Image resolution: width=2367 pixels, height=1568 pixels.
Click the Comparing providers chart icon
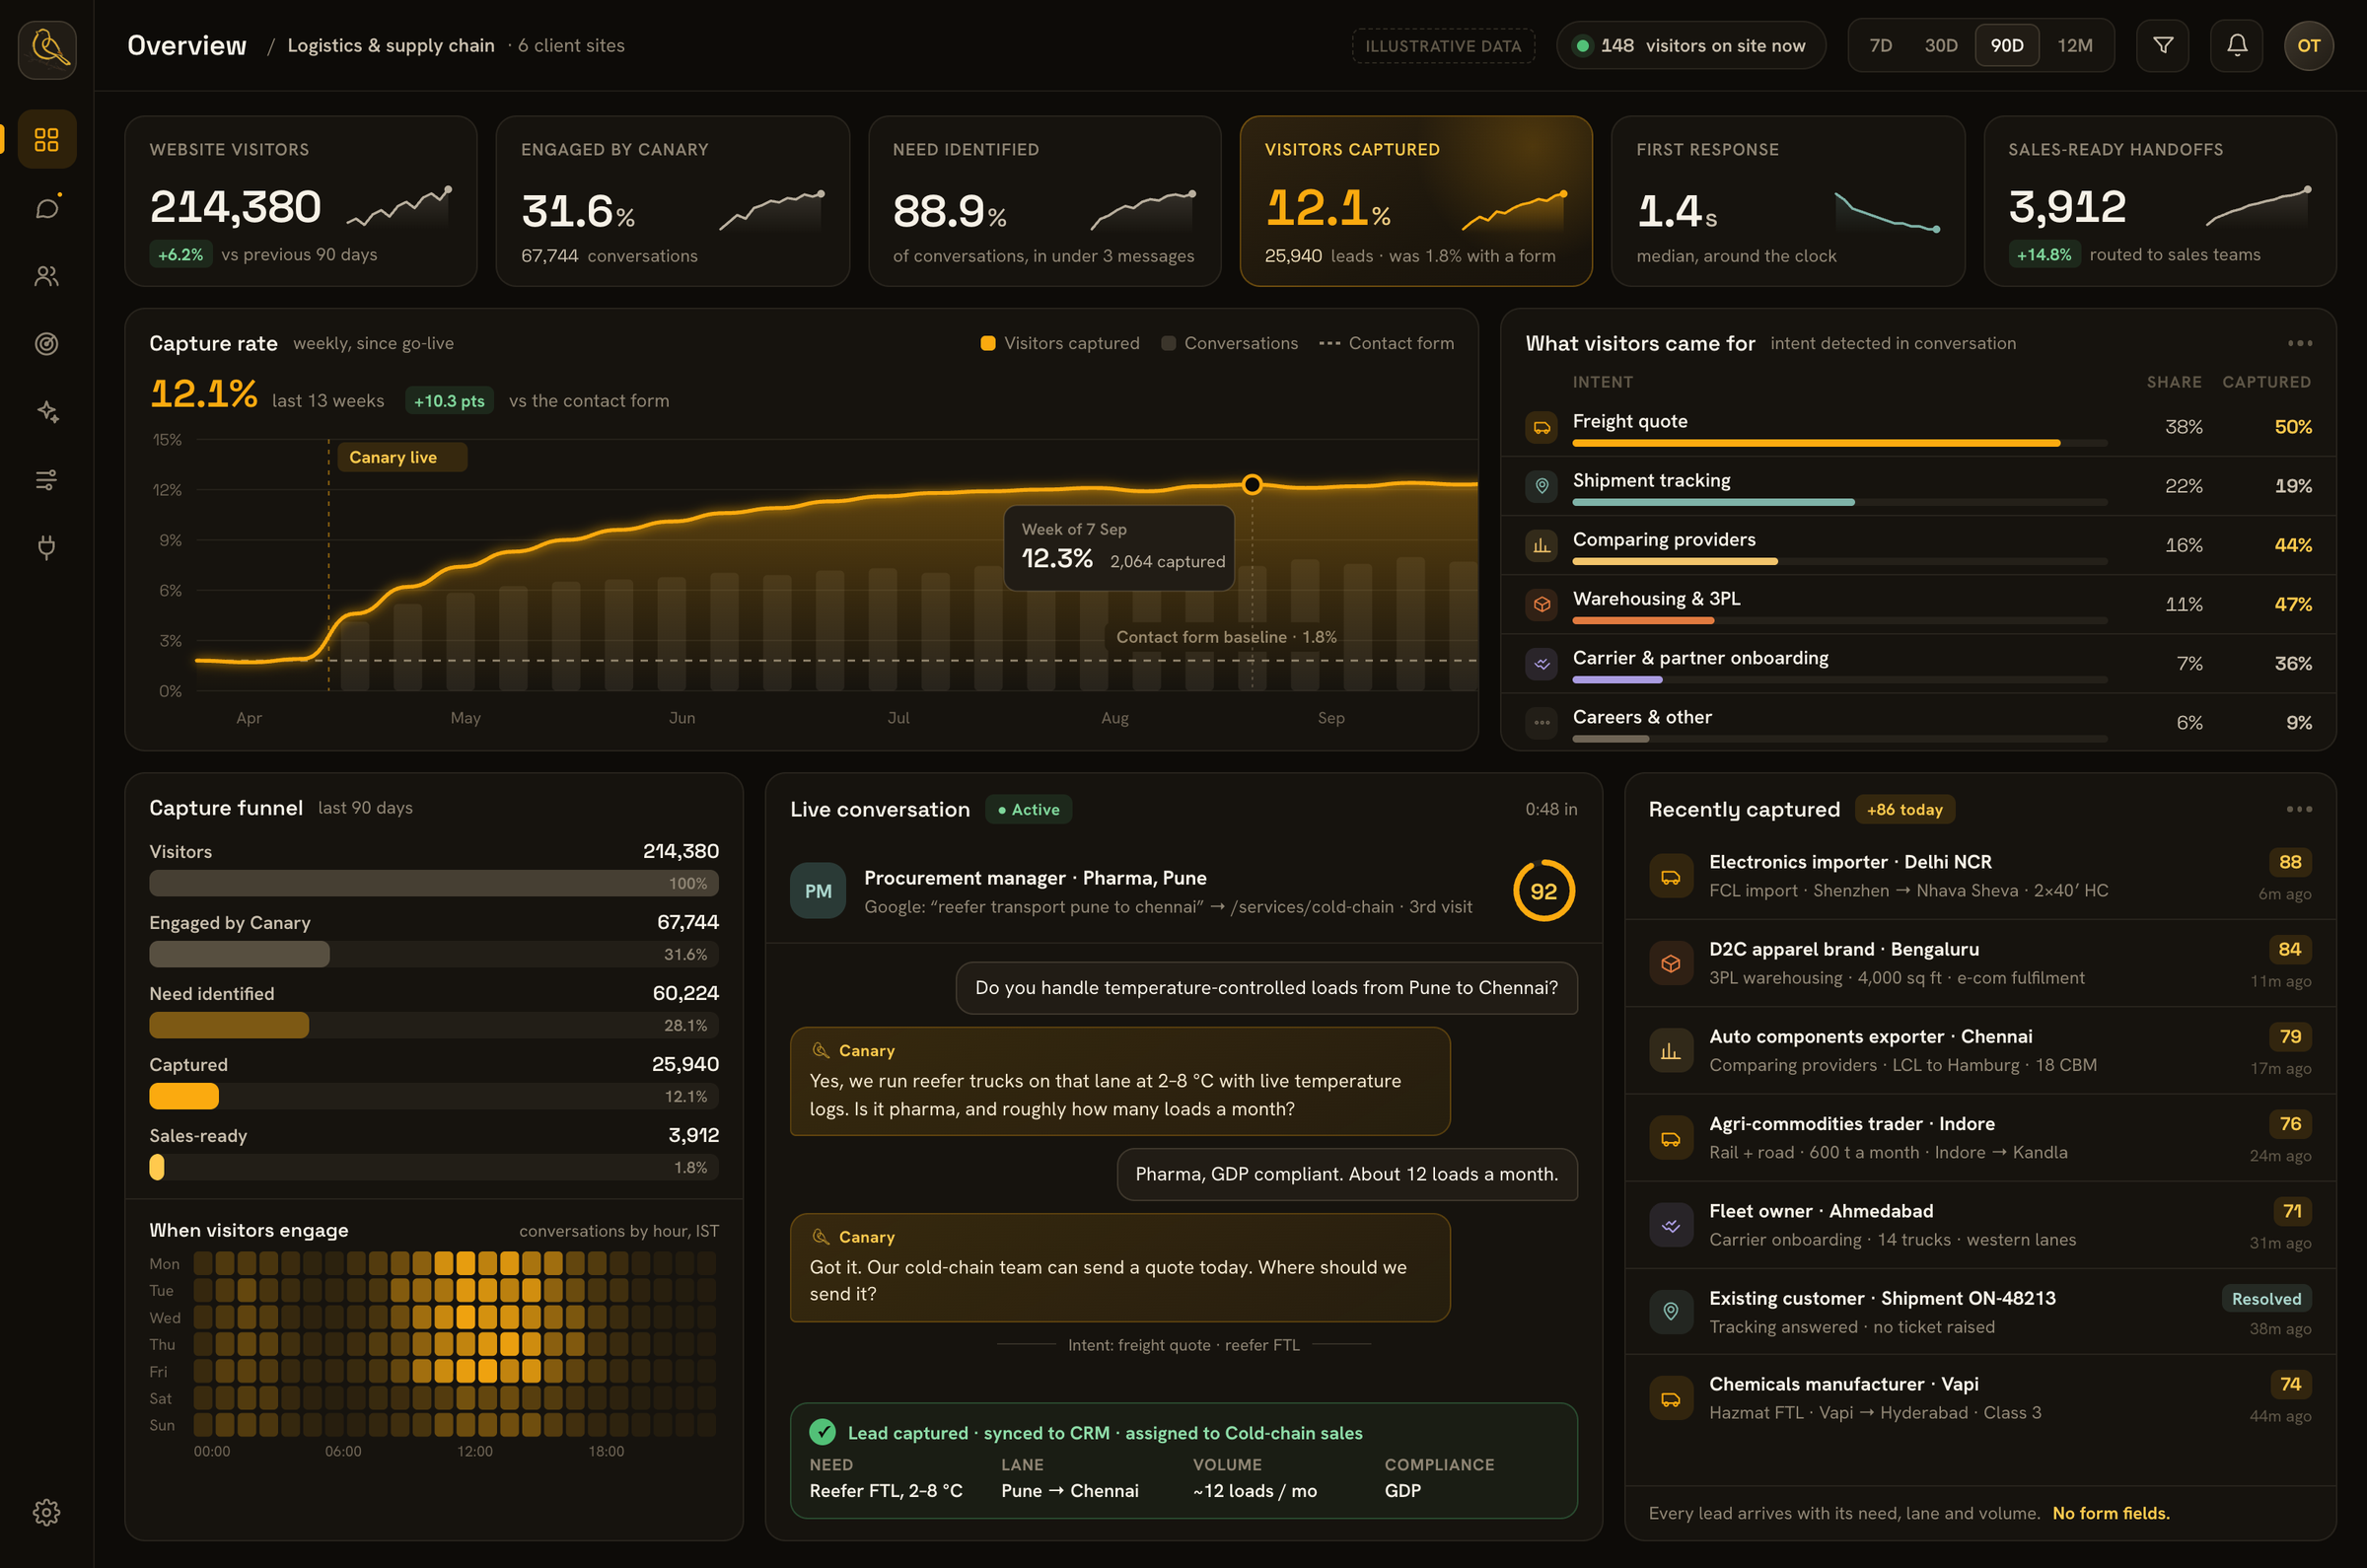[1541, 545]
